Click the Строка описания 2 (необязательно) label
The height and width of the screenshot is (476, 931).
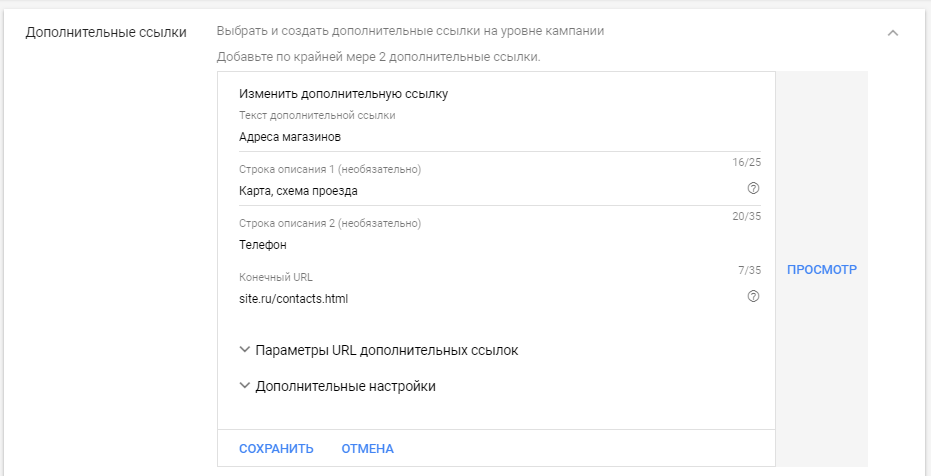click(x=330, y=223)
